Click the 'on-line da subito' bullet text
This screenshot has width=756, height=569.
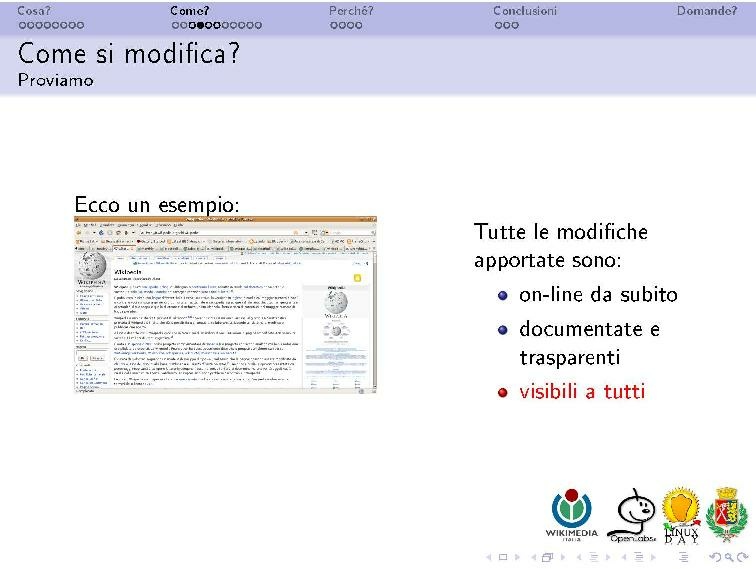click(598, 295)
